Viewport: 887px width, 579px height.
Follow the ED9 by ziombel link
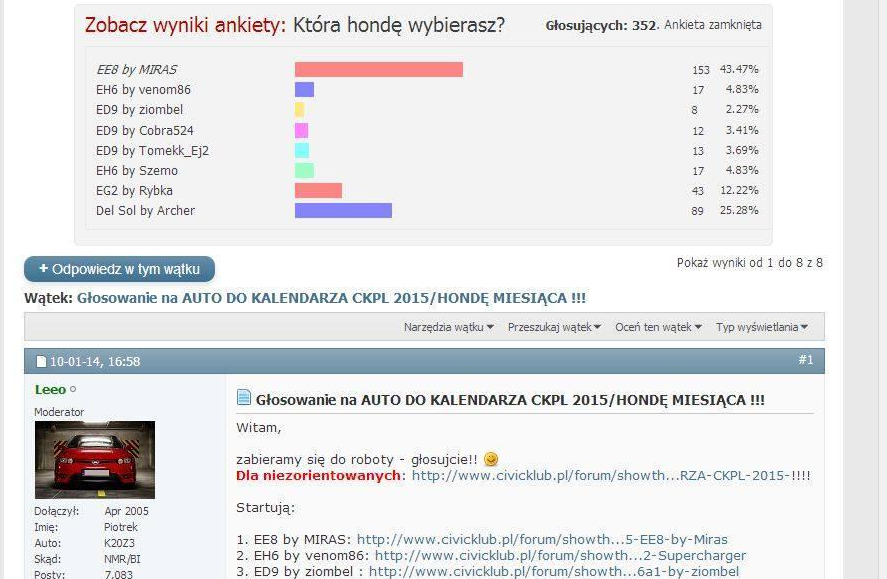pyautogui.click(x=553, y=571)
